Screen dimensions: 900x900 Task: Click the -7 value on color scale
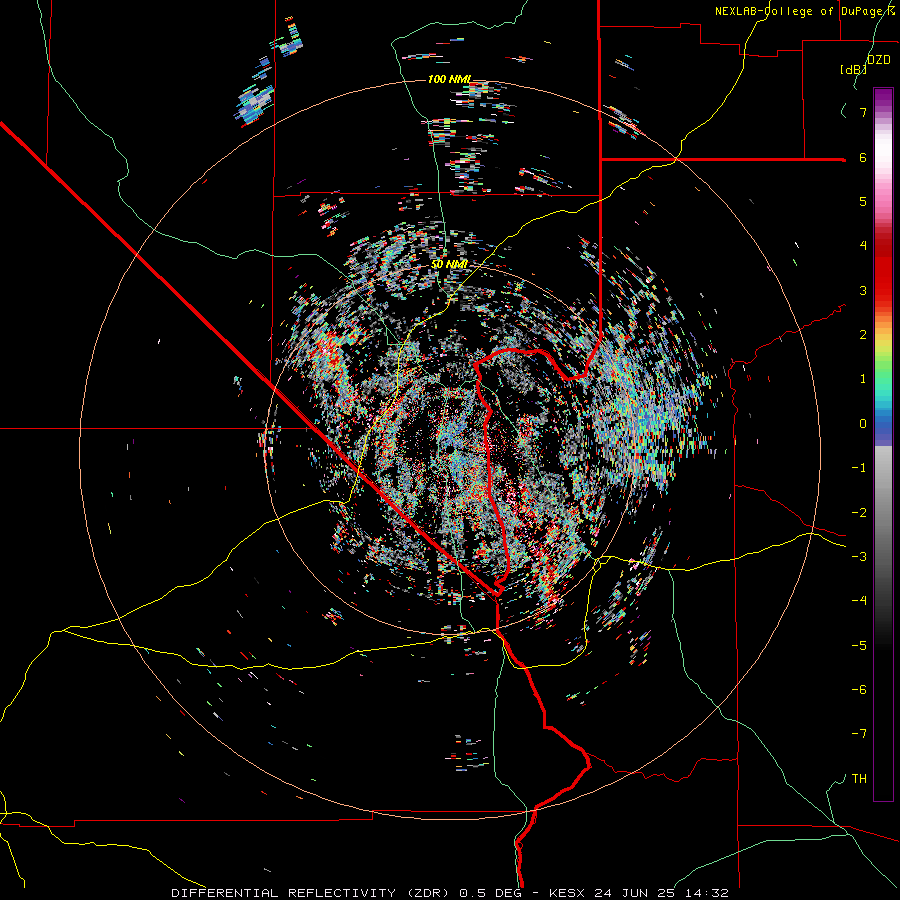[859, 734]
